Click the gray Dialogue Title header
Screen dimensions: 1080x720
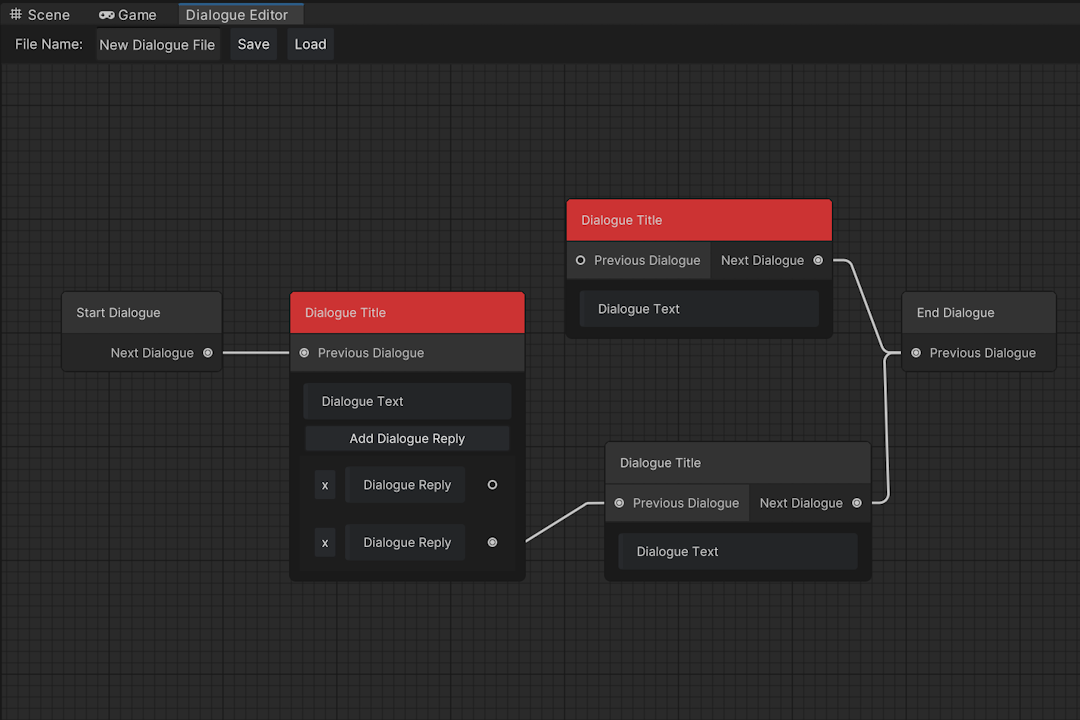point(738,463)
